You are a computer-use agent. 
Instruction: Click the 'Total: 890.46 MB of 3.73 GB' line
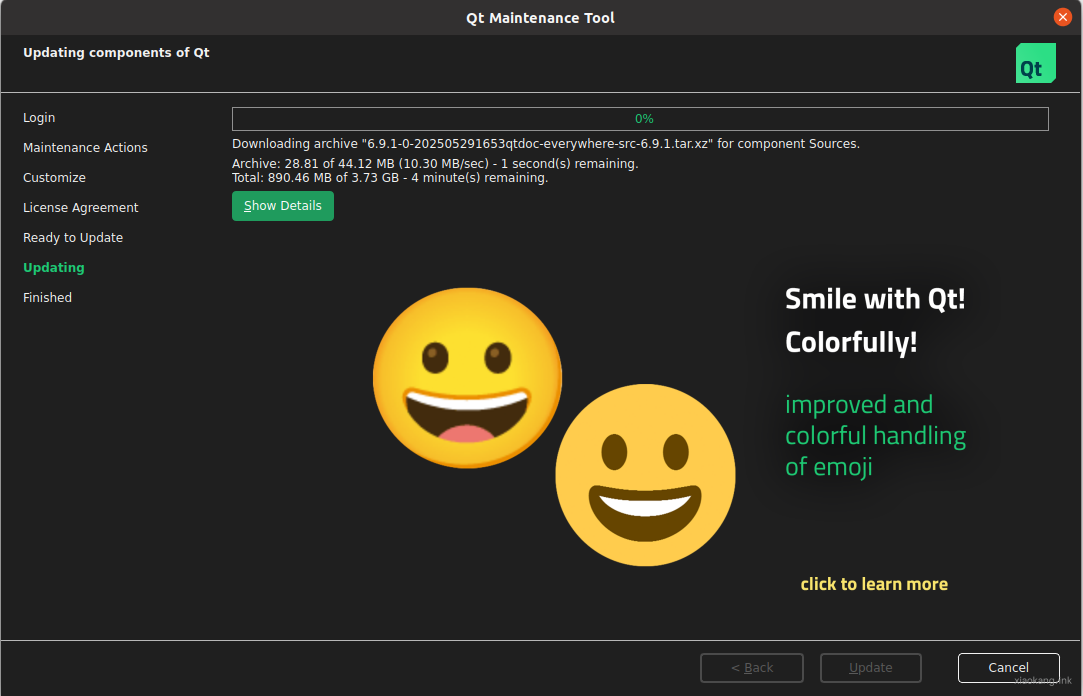tap(390, 177)
